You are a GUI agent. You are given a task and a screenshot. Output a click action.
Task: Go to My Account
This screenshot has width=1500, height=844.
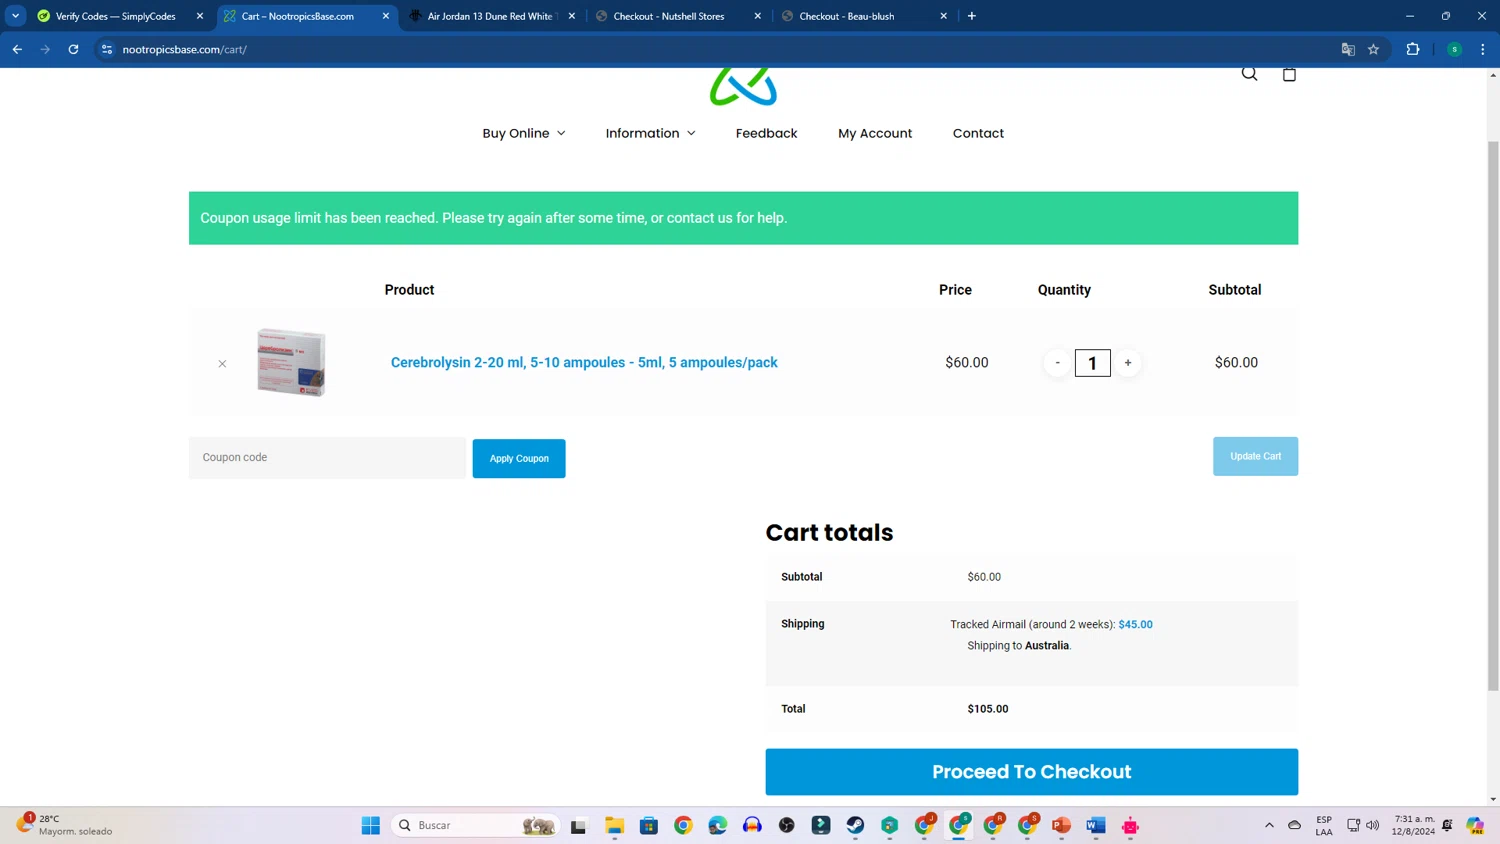(875, 133)
